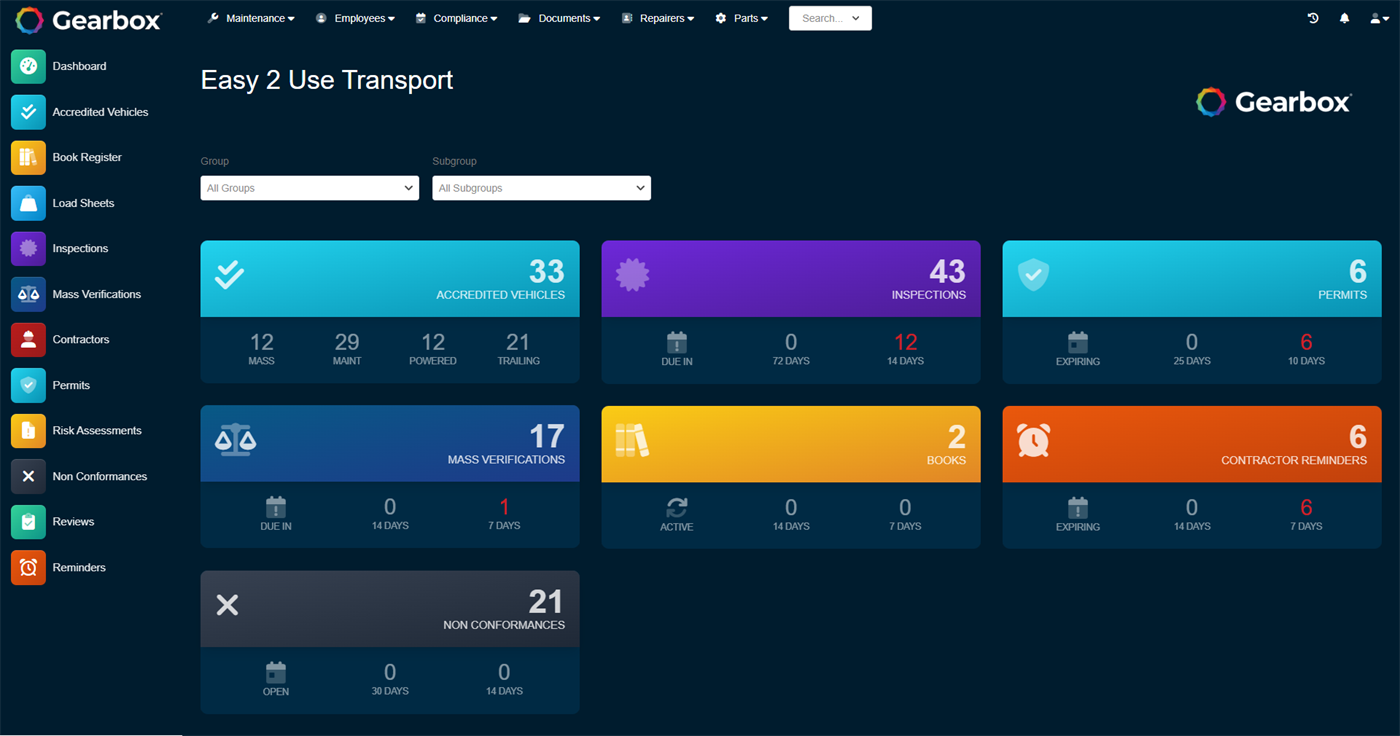
Task: Select the 21 Trailing vehicles count
Action: click(x=518, y=342)
